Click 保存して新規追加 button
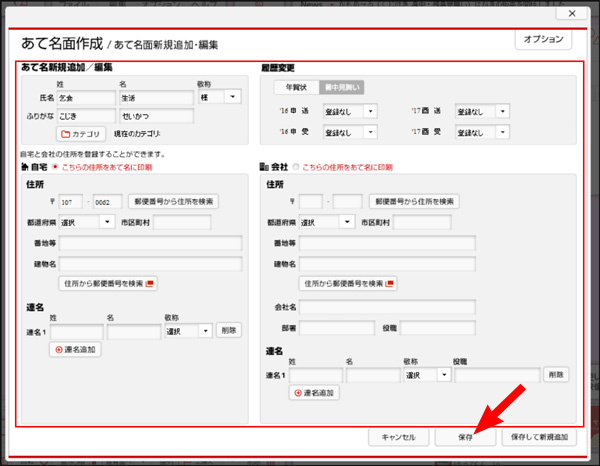Image resolution: width=600 pixels, height=466 pixels. pos(539,437)
